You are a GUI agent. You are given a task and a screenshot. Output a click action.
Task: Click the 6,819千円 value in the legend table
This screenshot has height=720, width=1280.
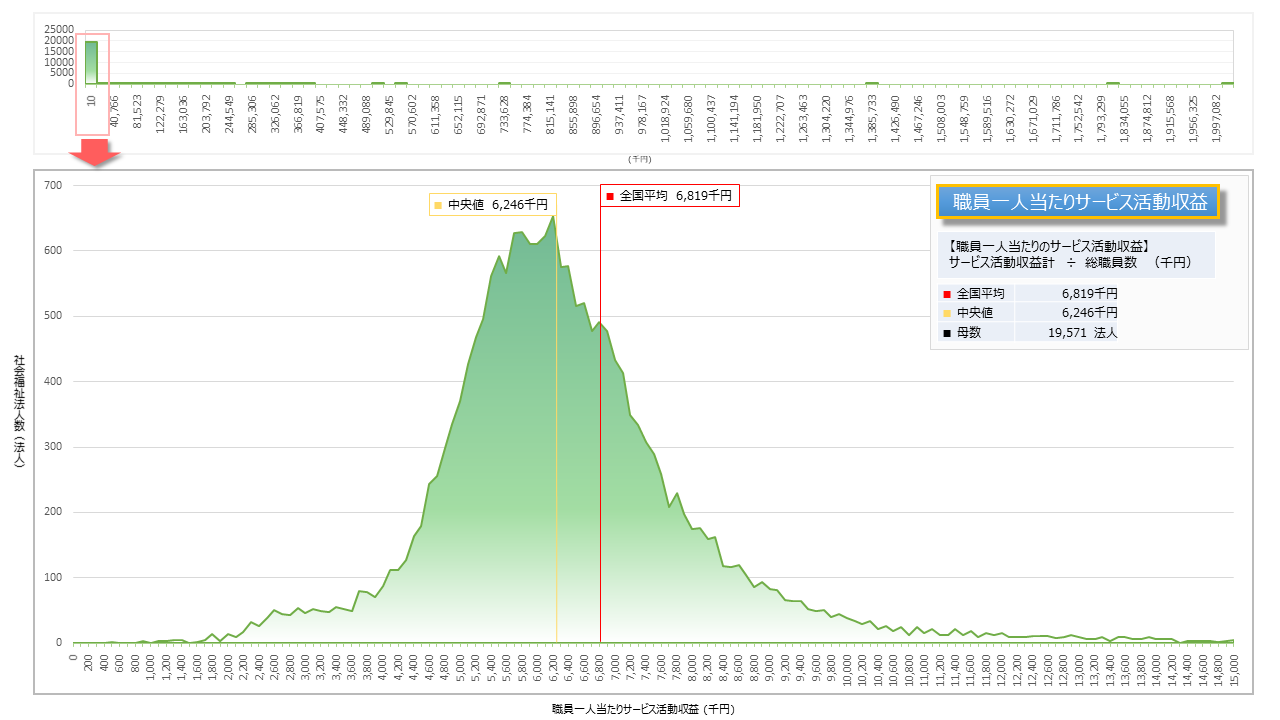click(x=1089, y=294)
